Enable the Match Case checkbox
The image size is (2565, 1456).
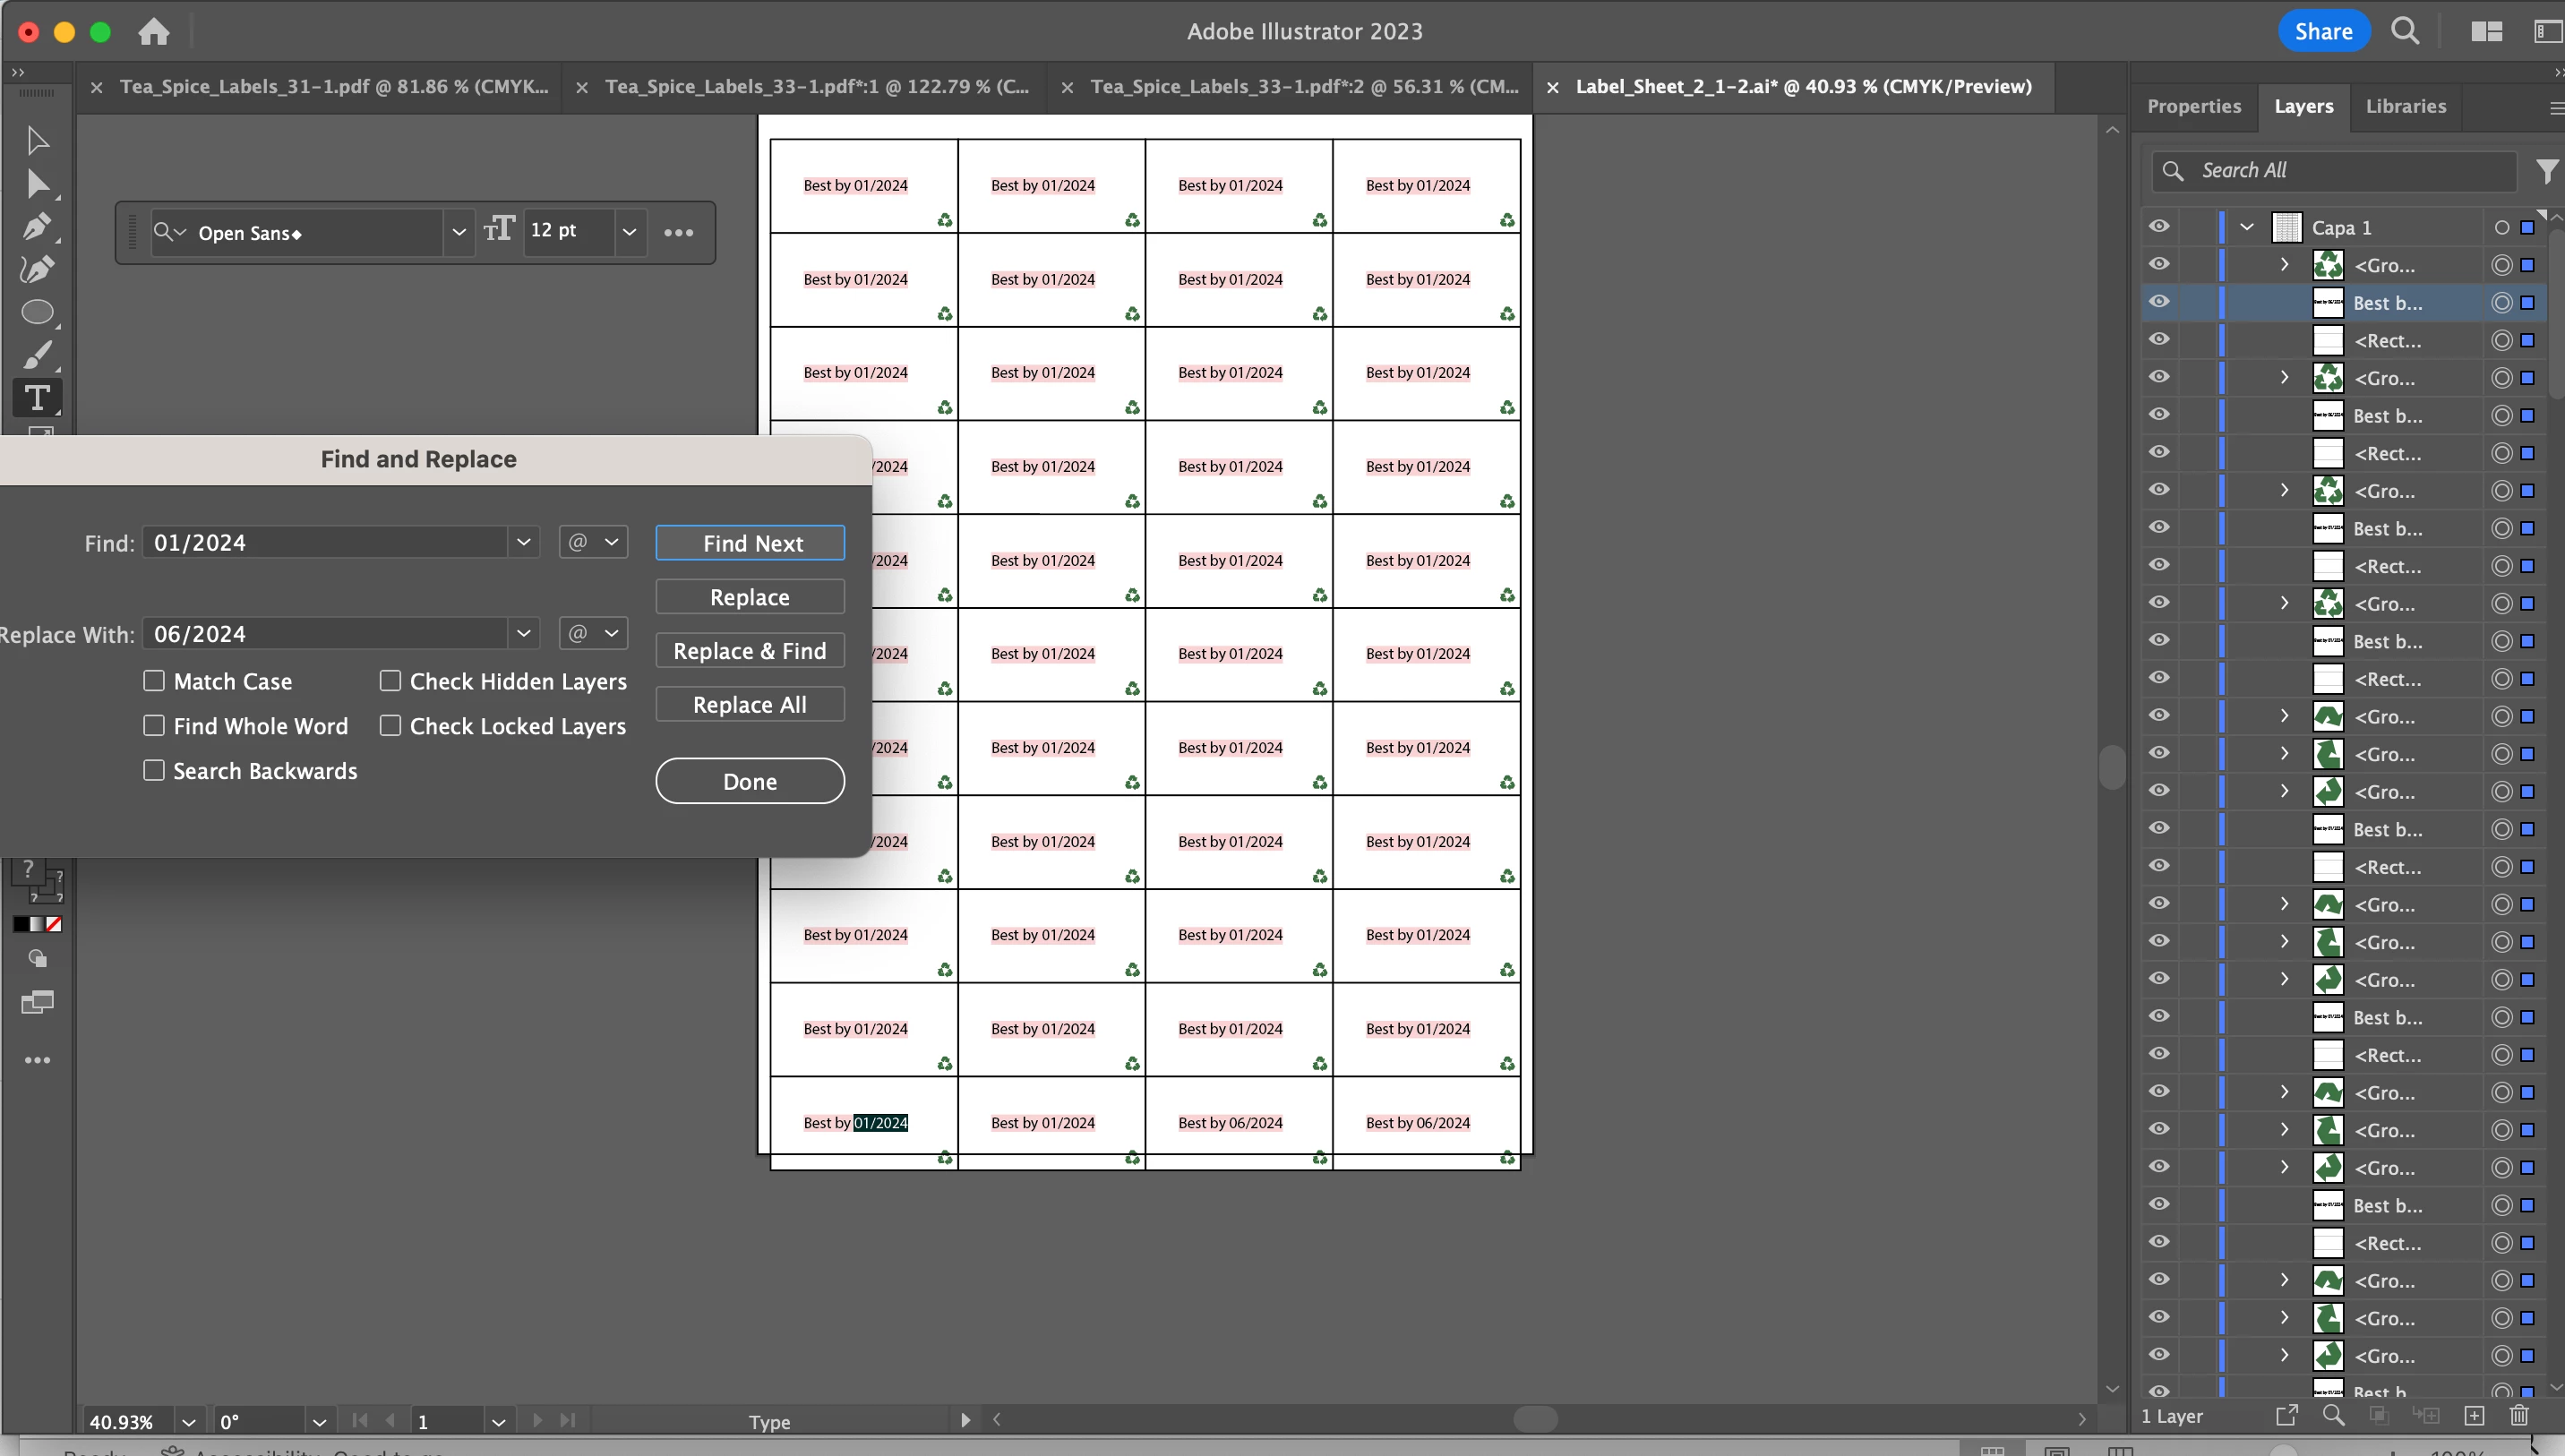tap(154, 681)
